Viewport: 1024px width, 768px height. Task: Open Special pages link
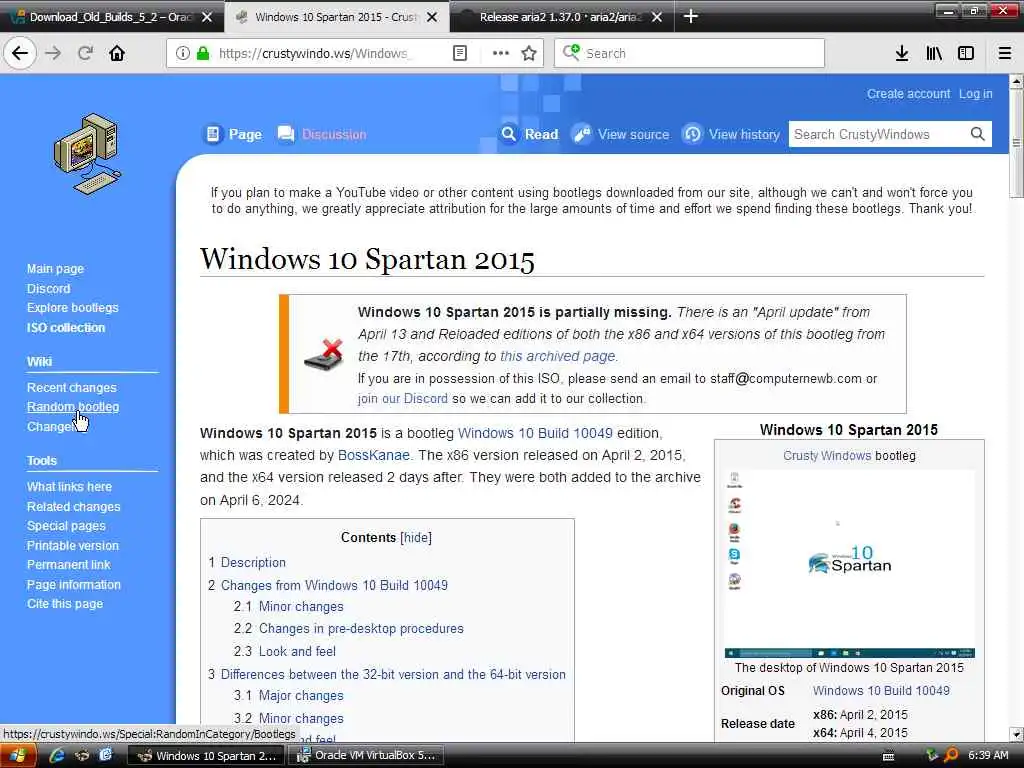(x=66, y=526)
